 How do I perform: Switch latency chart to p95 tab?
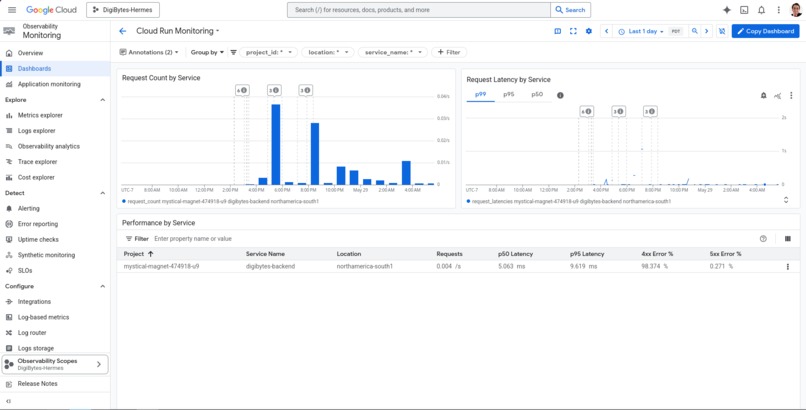coord(508,95)
